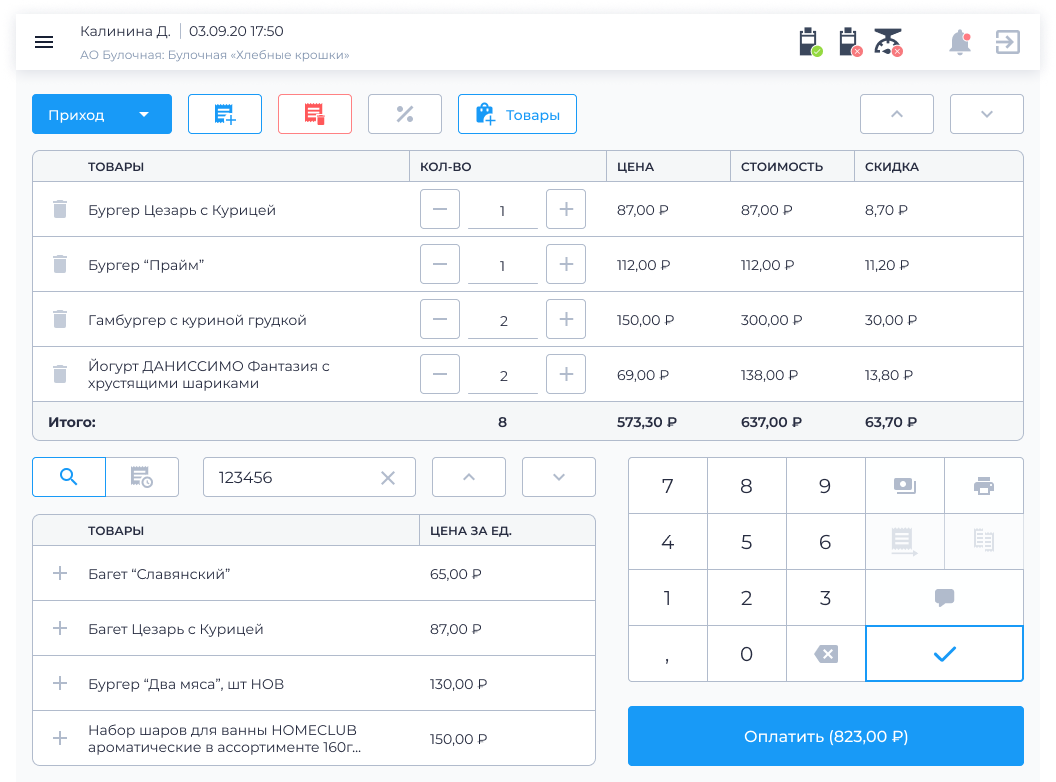Viewport: 1056px width, 782px height.
Task: Tap the 7 key on the keypad
Action: tap(667, 486)
